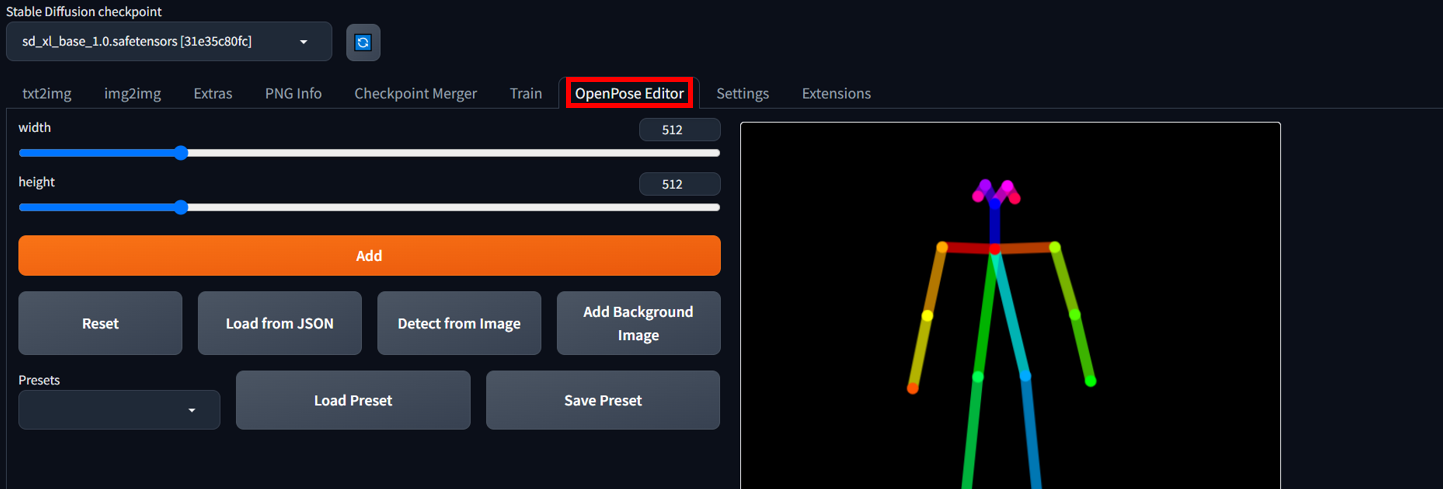
Task: Switch to the txt2img tab
Action: 47,93
